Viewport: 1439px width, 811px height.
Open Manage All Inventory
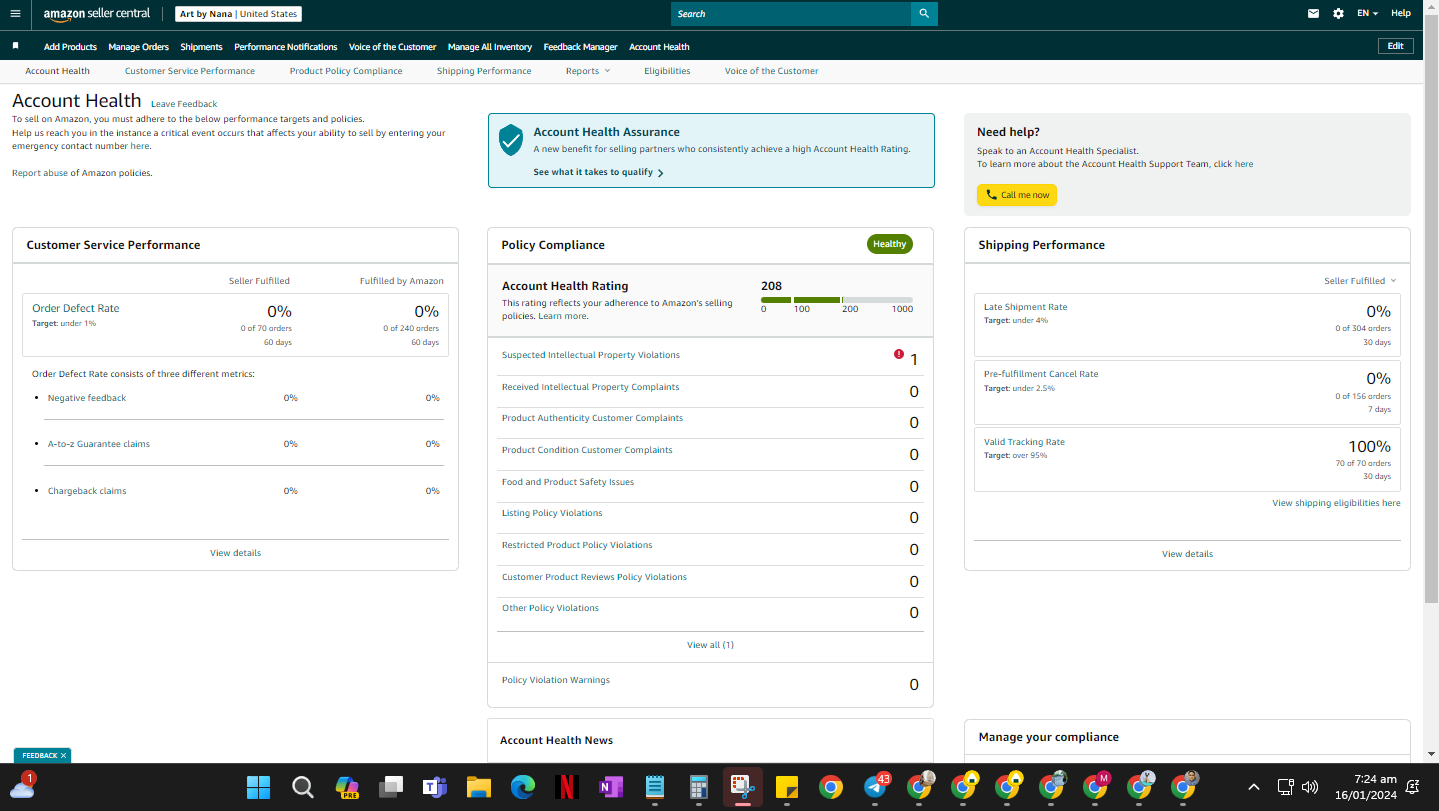point(490,47)
